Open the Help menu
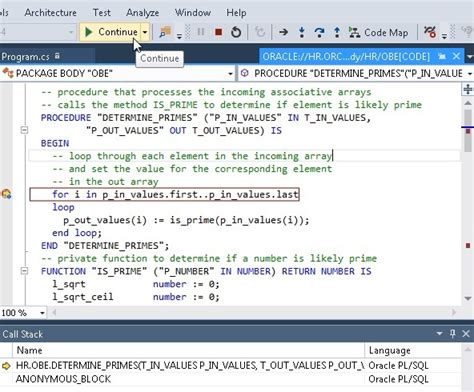The image size is (474, 392). coord(236,13)
